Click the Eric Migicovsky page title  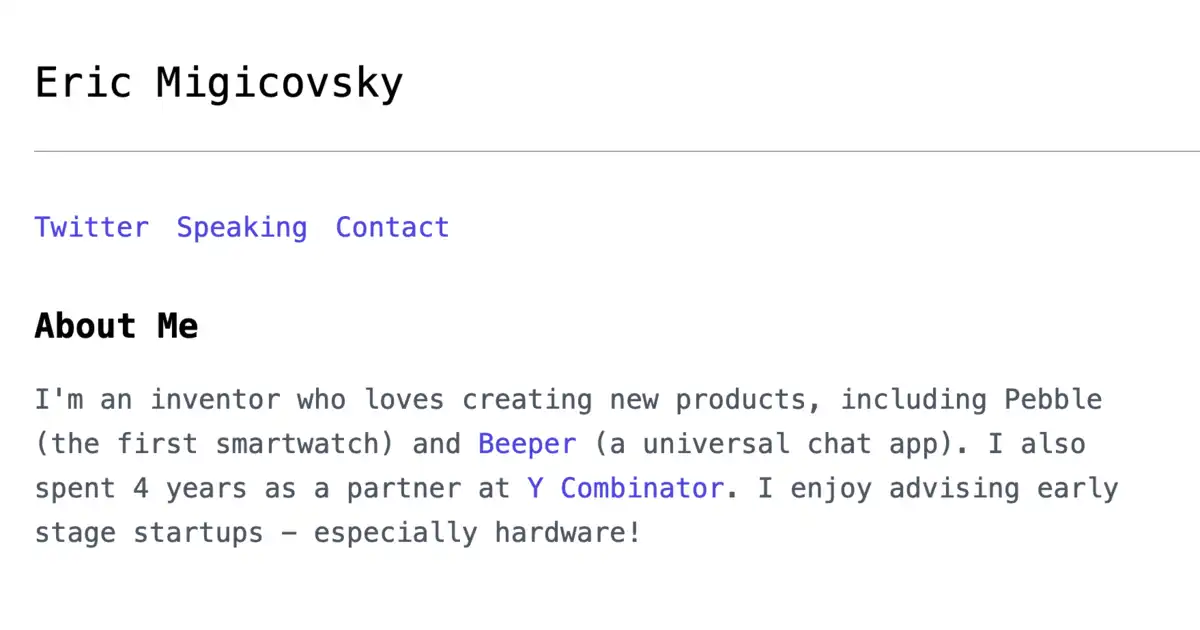pos(219,82)
